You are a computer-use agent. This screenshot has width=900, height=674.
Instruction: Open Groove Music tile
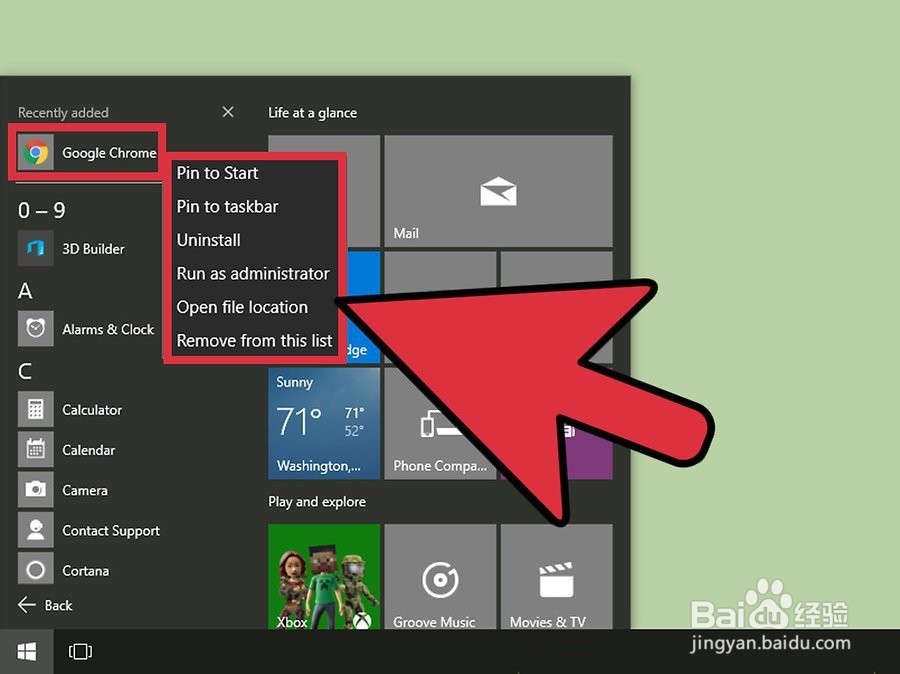[x=440, y=578]
